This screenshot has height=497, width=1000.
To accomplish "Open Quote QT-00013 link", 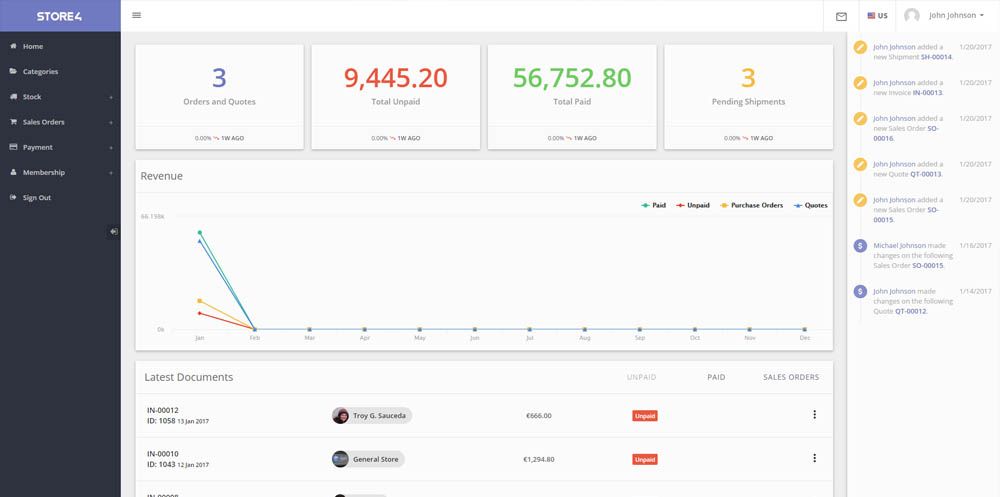I will tap(927, 174).
